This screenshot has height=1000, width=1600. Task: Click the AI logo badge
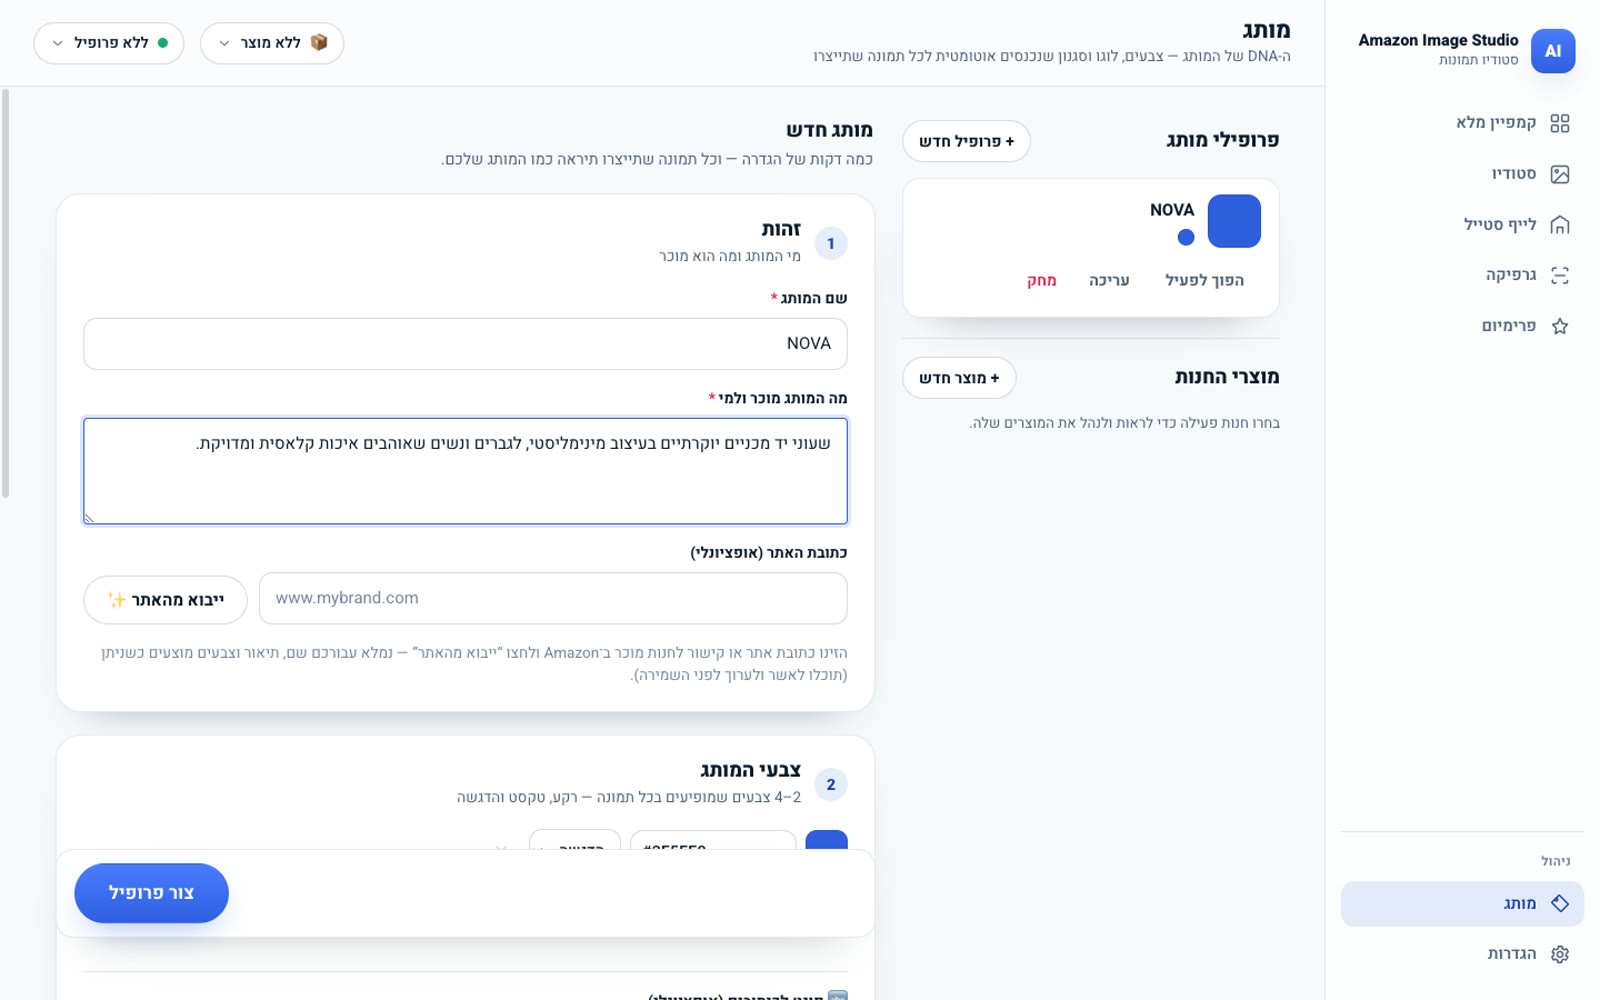(x=1553, y=51)
